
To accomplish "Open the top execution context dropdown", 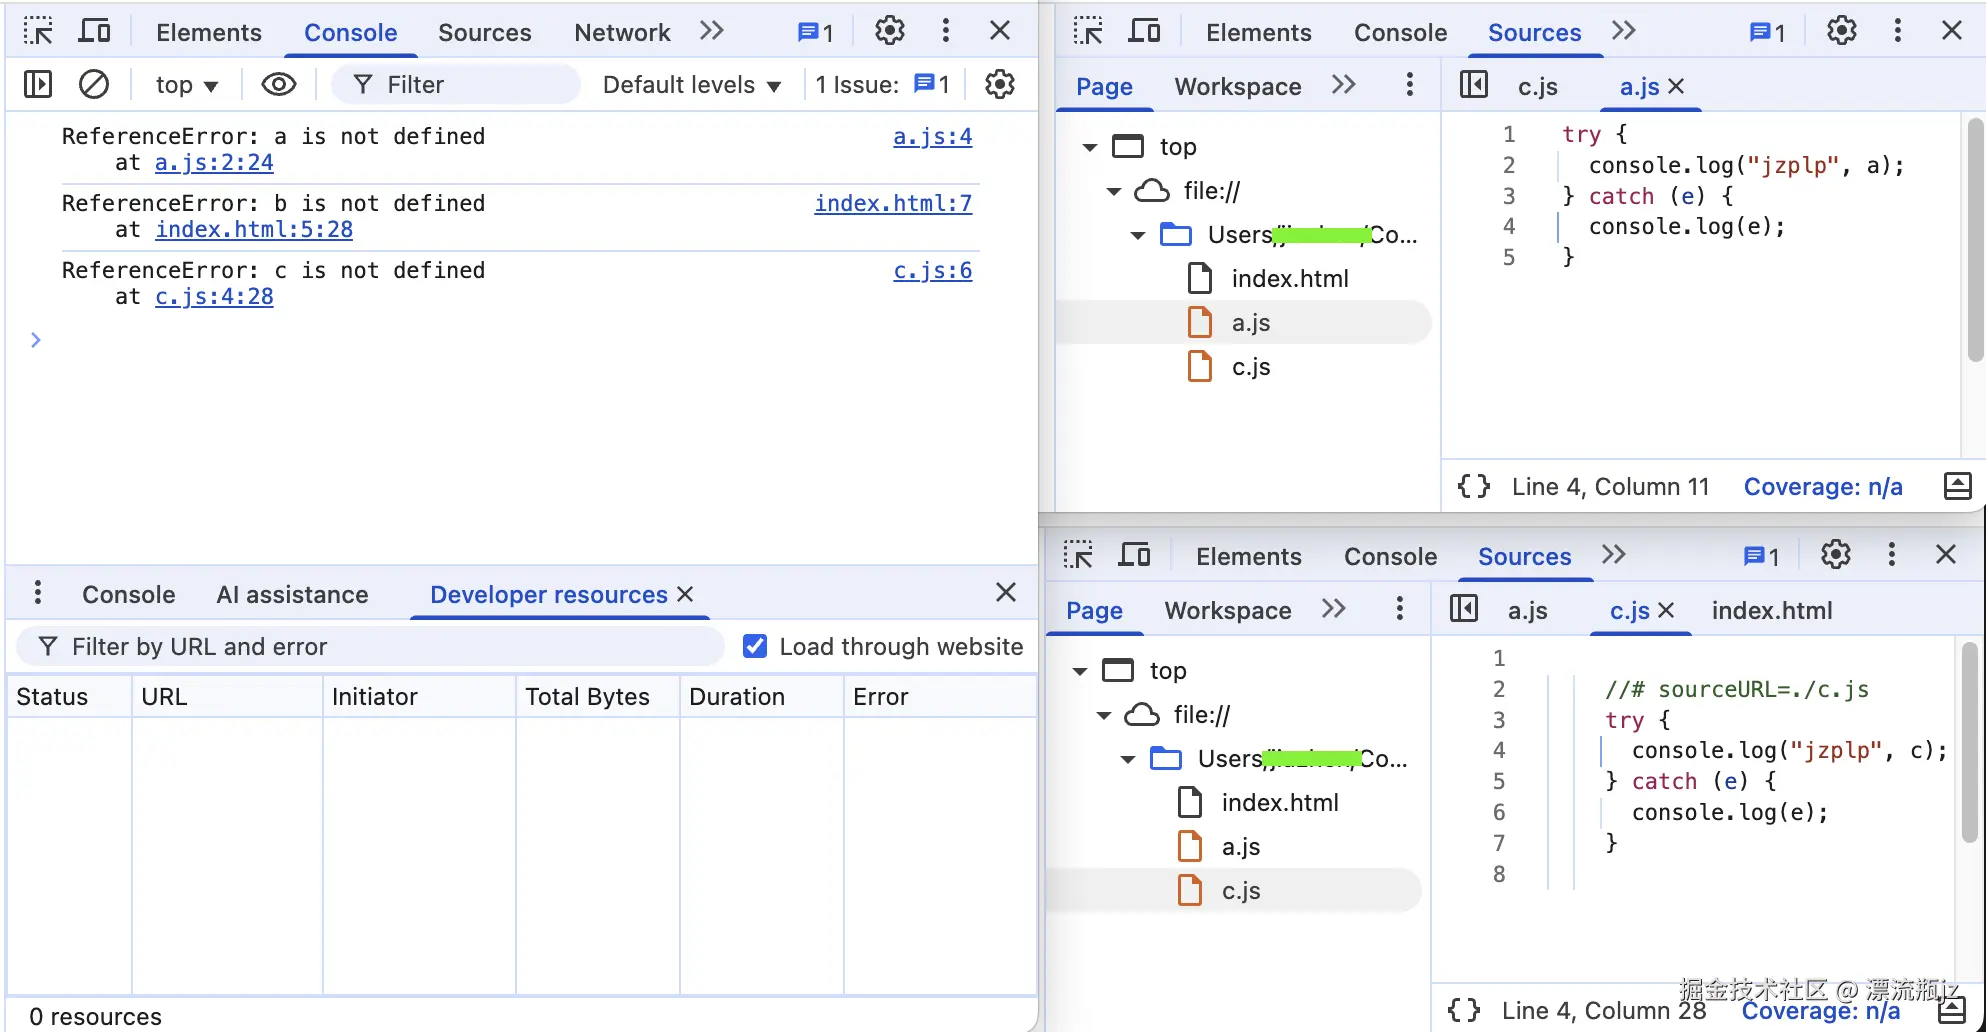I will pos(184,84).
